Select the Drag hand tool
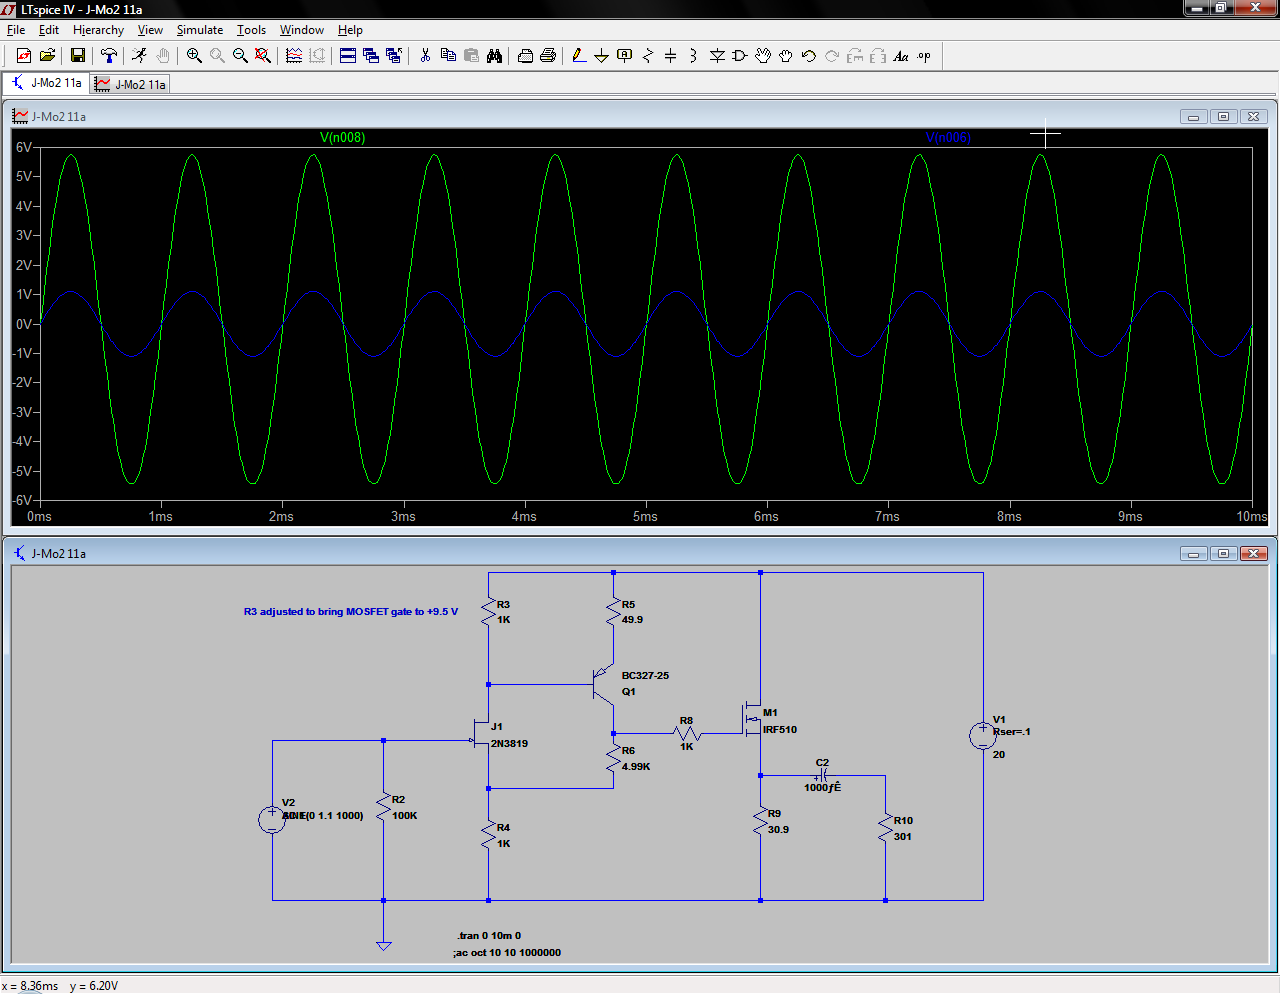Screen dimensions: 1280x994 pyautogui.click(x=786, y=56)
